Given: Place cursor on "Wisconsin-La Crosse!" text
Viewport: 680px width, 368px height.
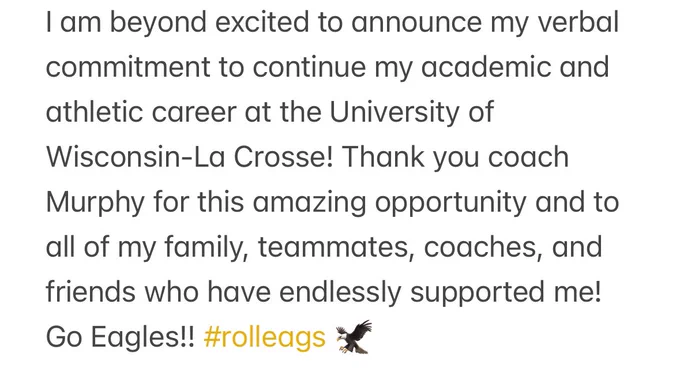Looking at the screenshot, I should click(190, 157).
